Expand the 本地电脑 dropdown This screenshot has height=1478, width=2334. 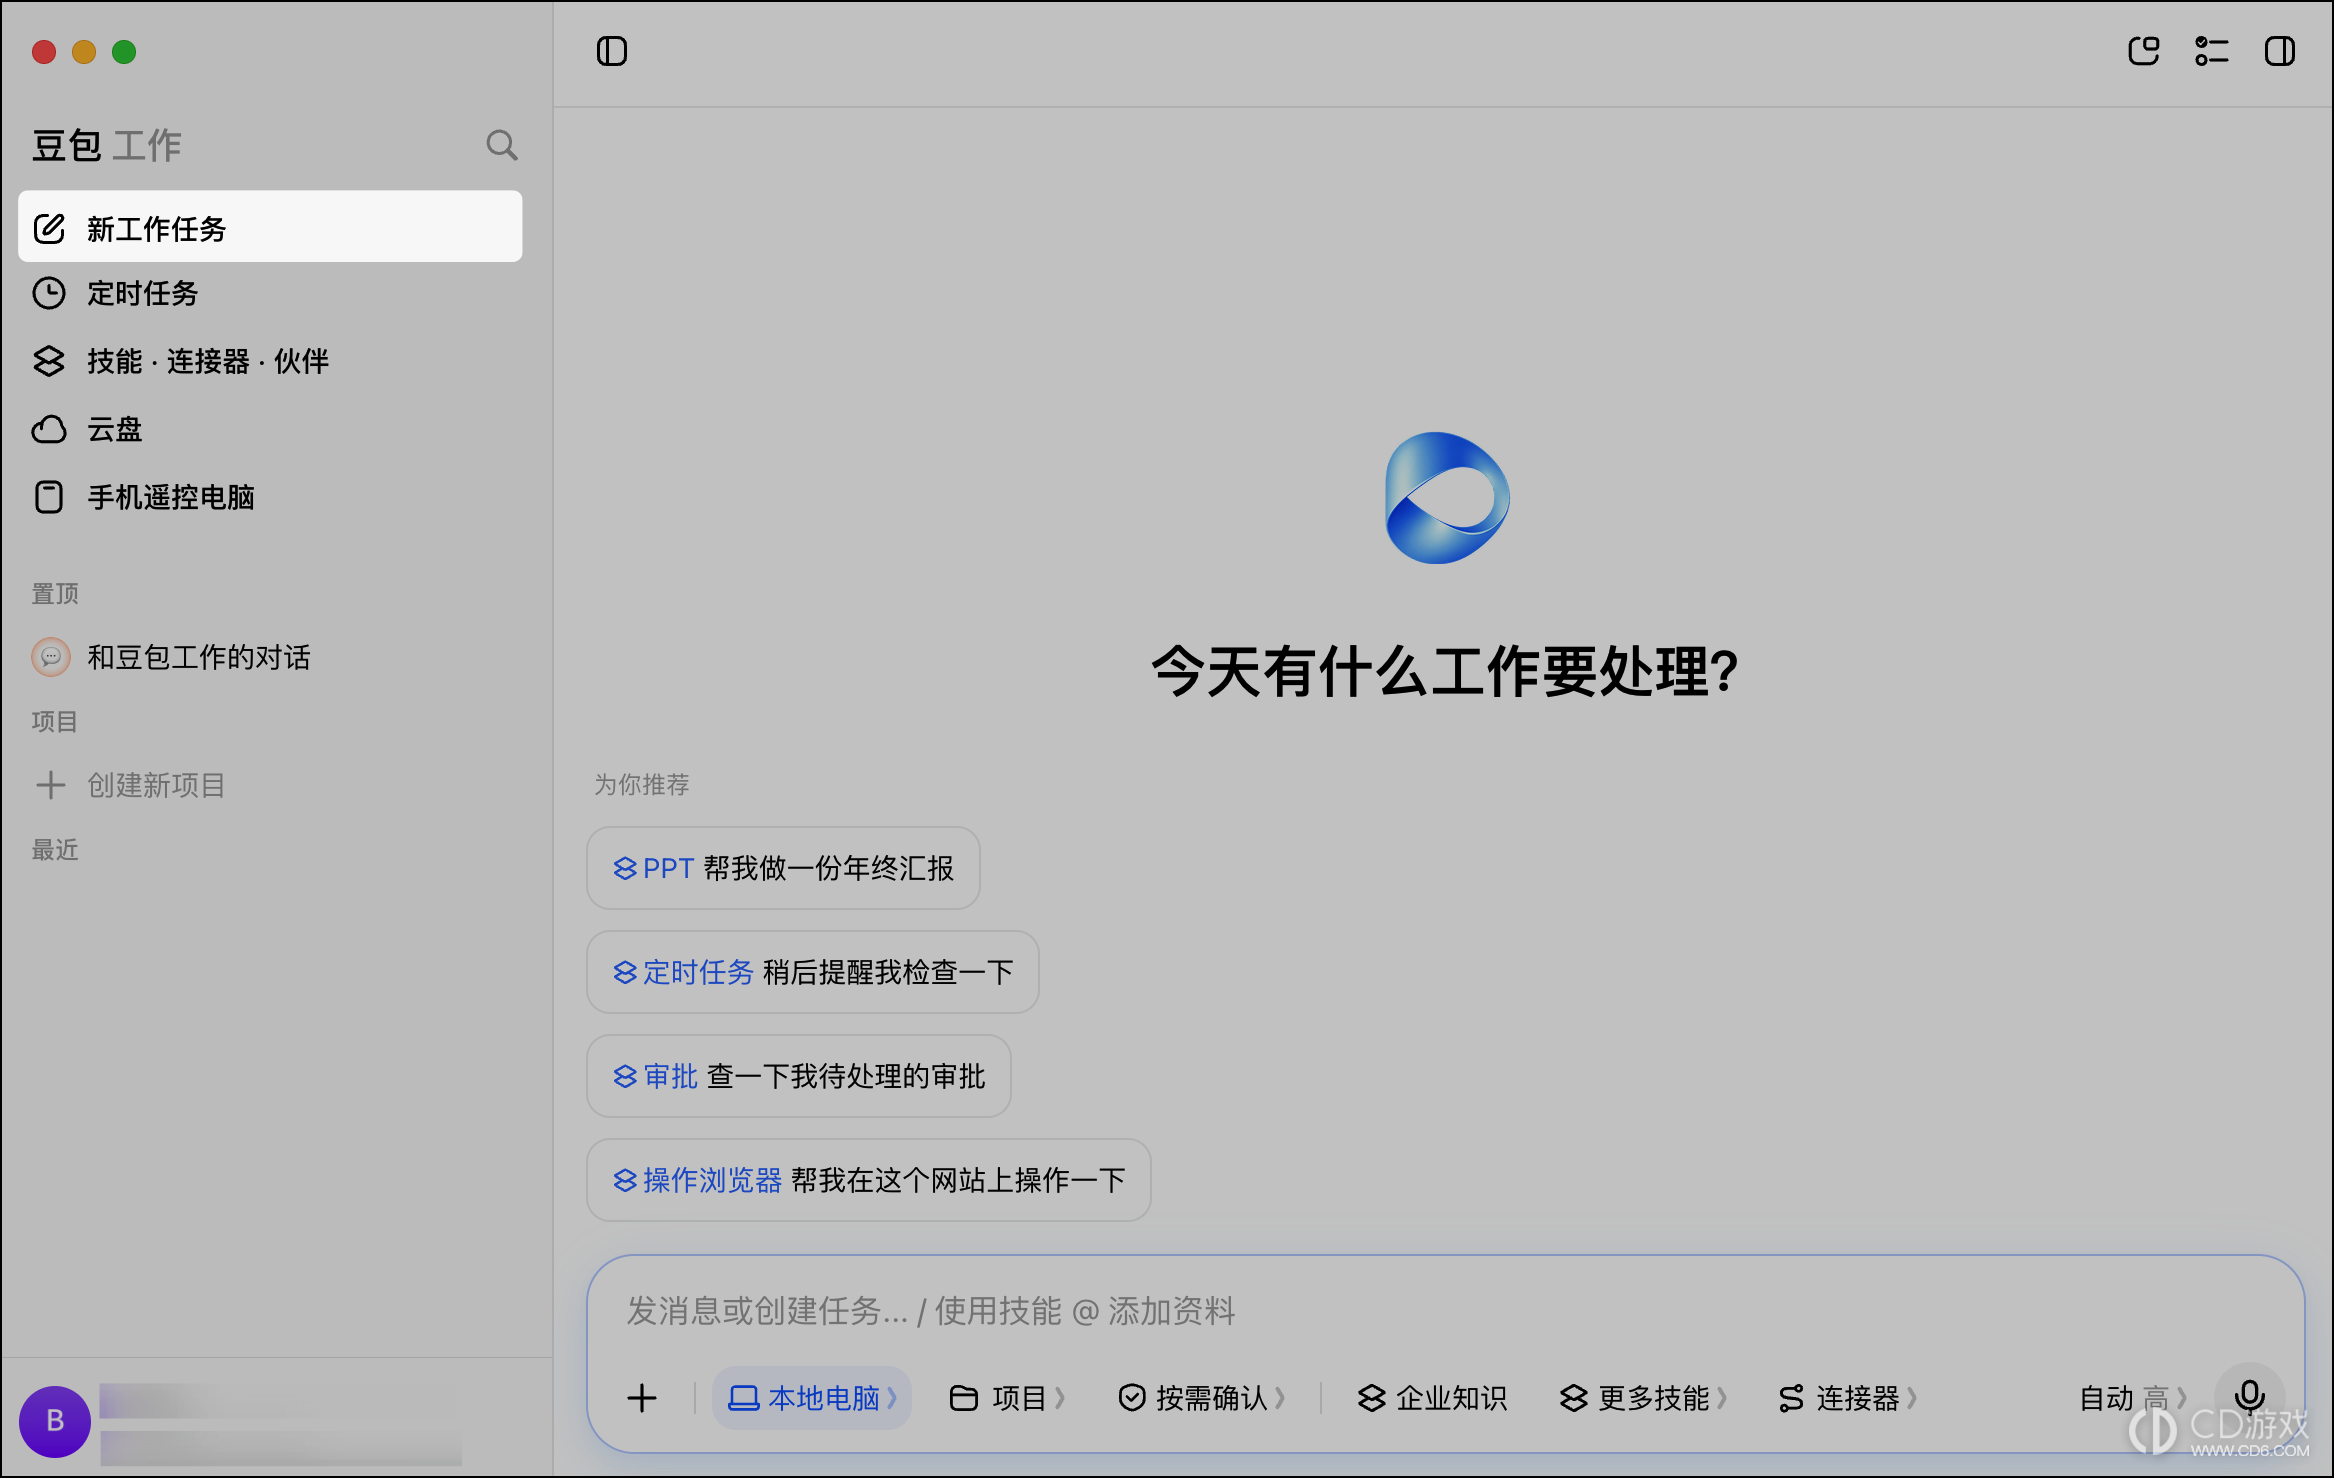click(x=811, y=1398)
